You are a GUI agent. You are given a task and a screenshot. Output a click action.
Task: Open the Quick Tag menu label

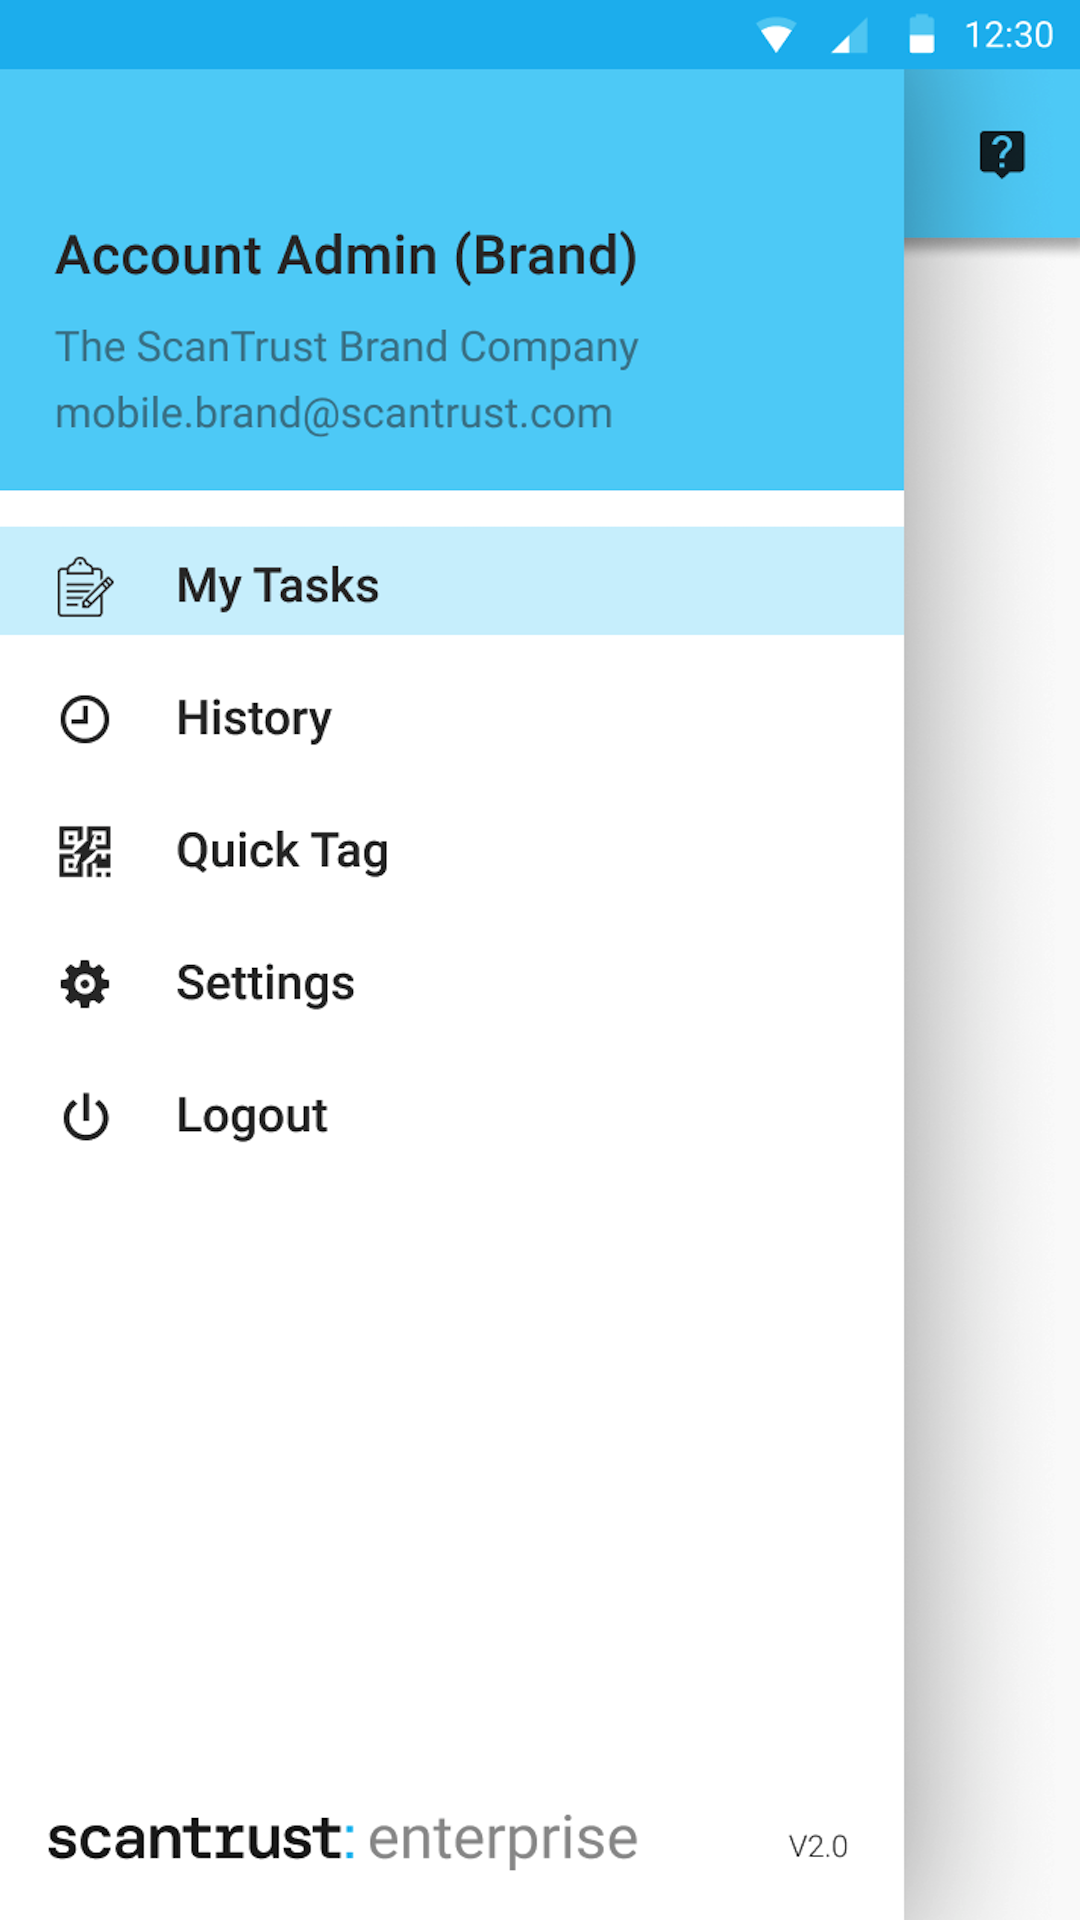tap(282, 852)
